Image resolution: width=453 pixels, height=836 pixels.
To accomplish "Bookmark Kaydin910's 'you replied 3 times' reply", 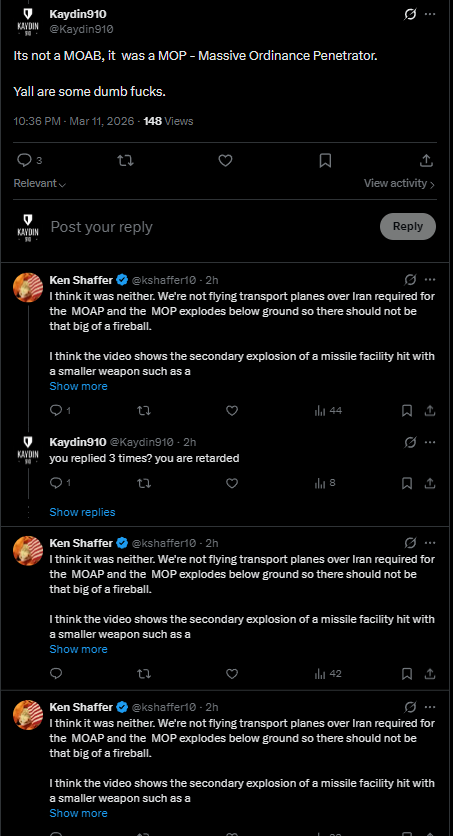I will [407, 483].
